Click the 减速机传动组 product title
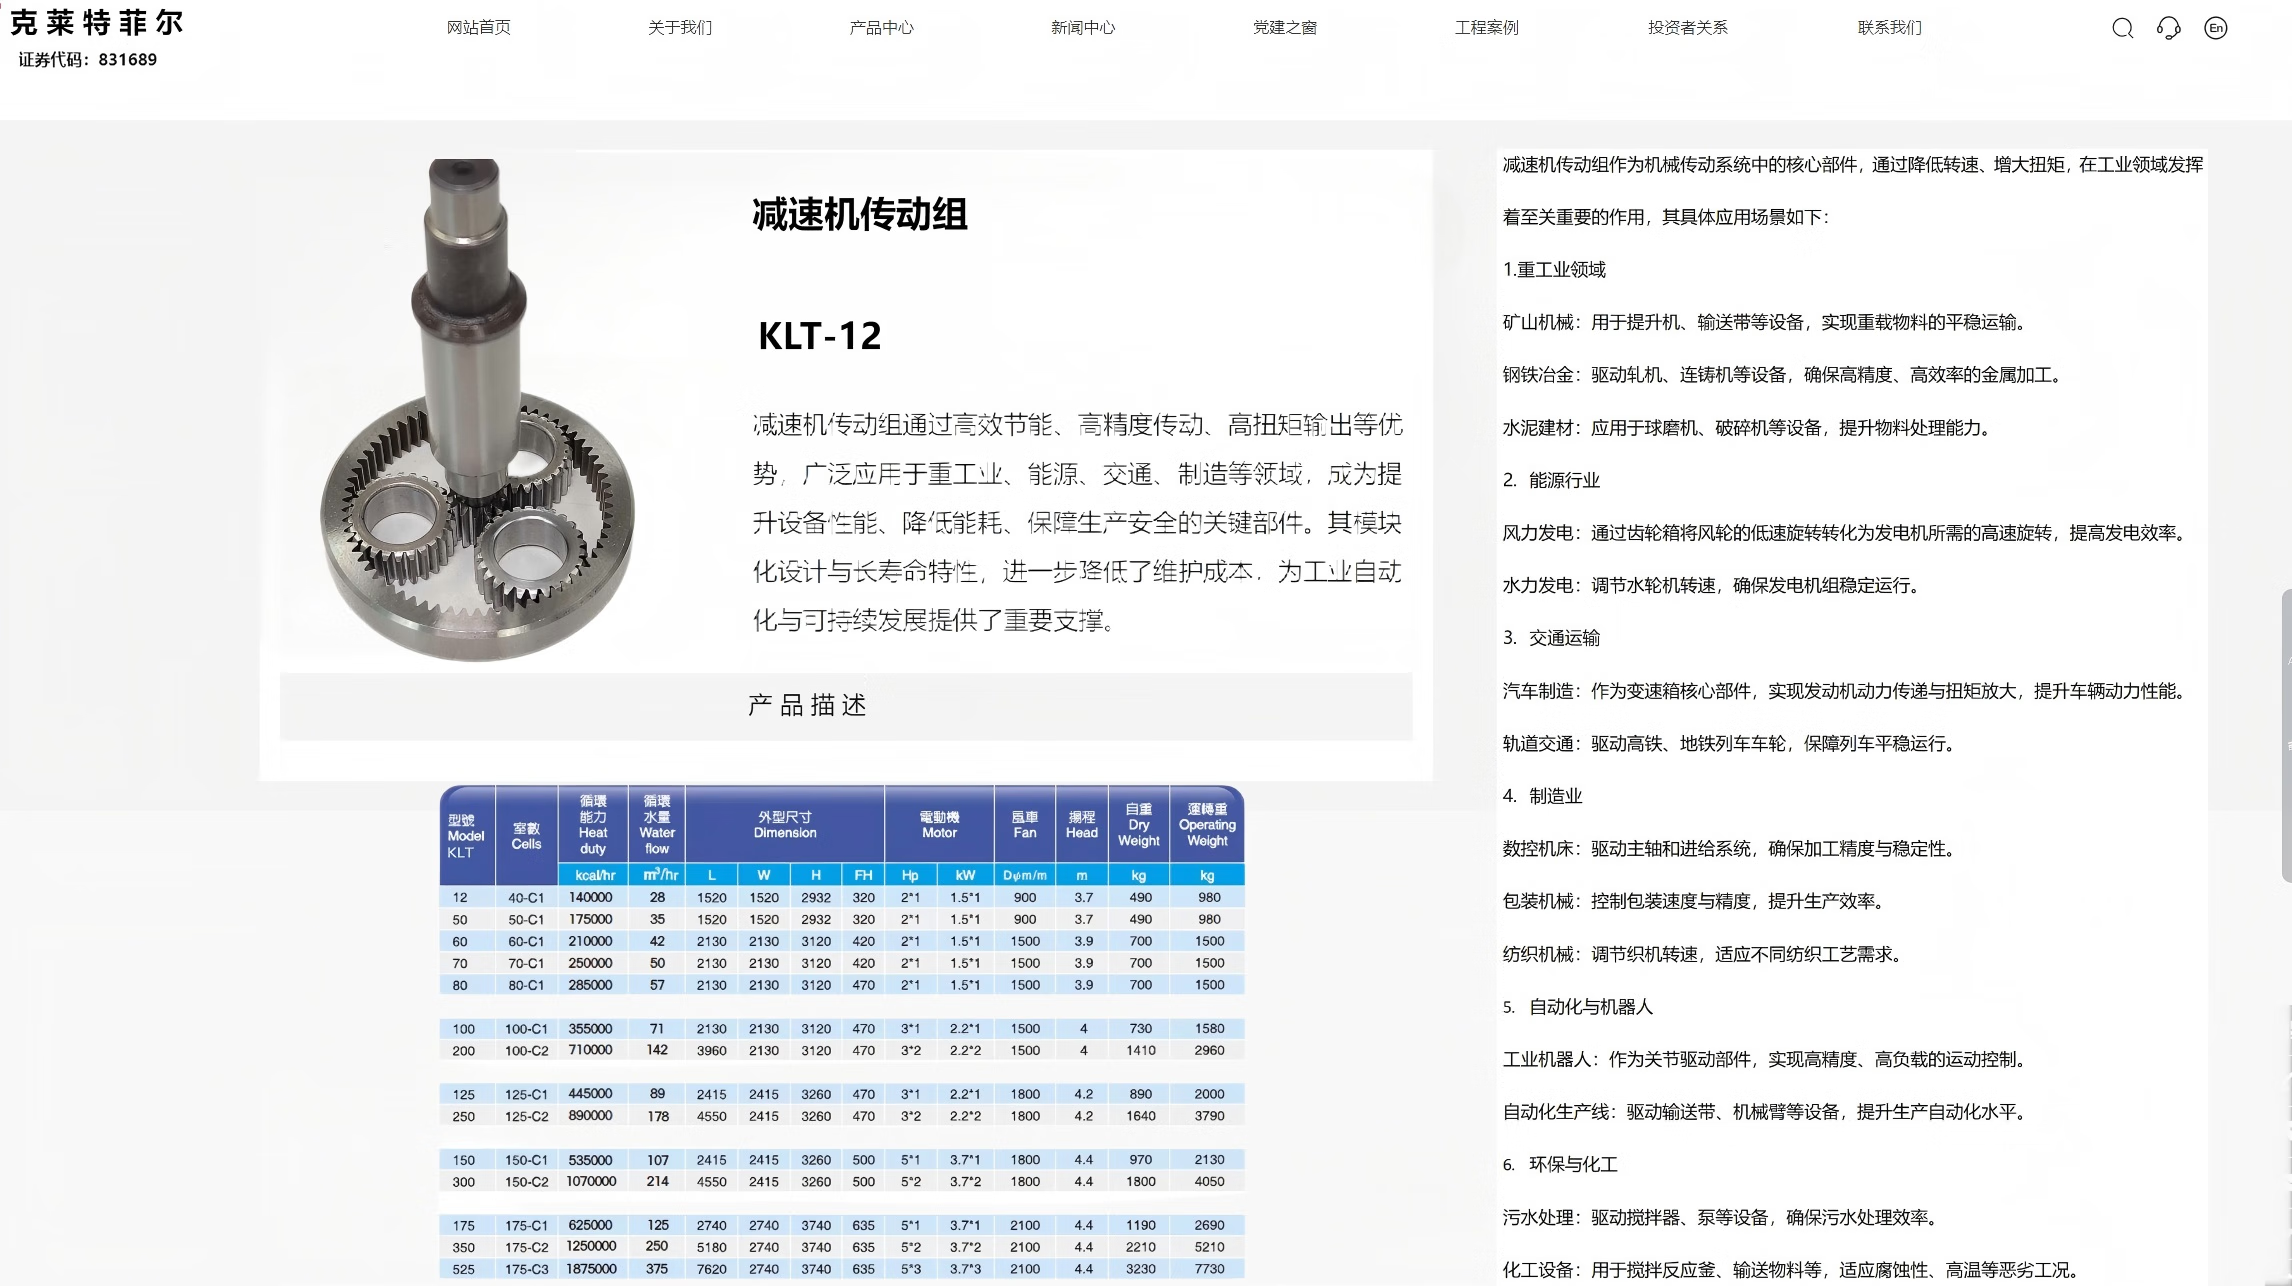This screenshot has height=1286, width=2292. [x=860, y=215]
